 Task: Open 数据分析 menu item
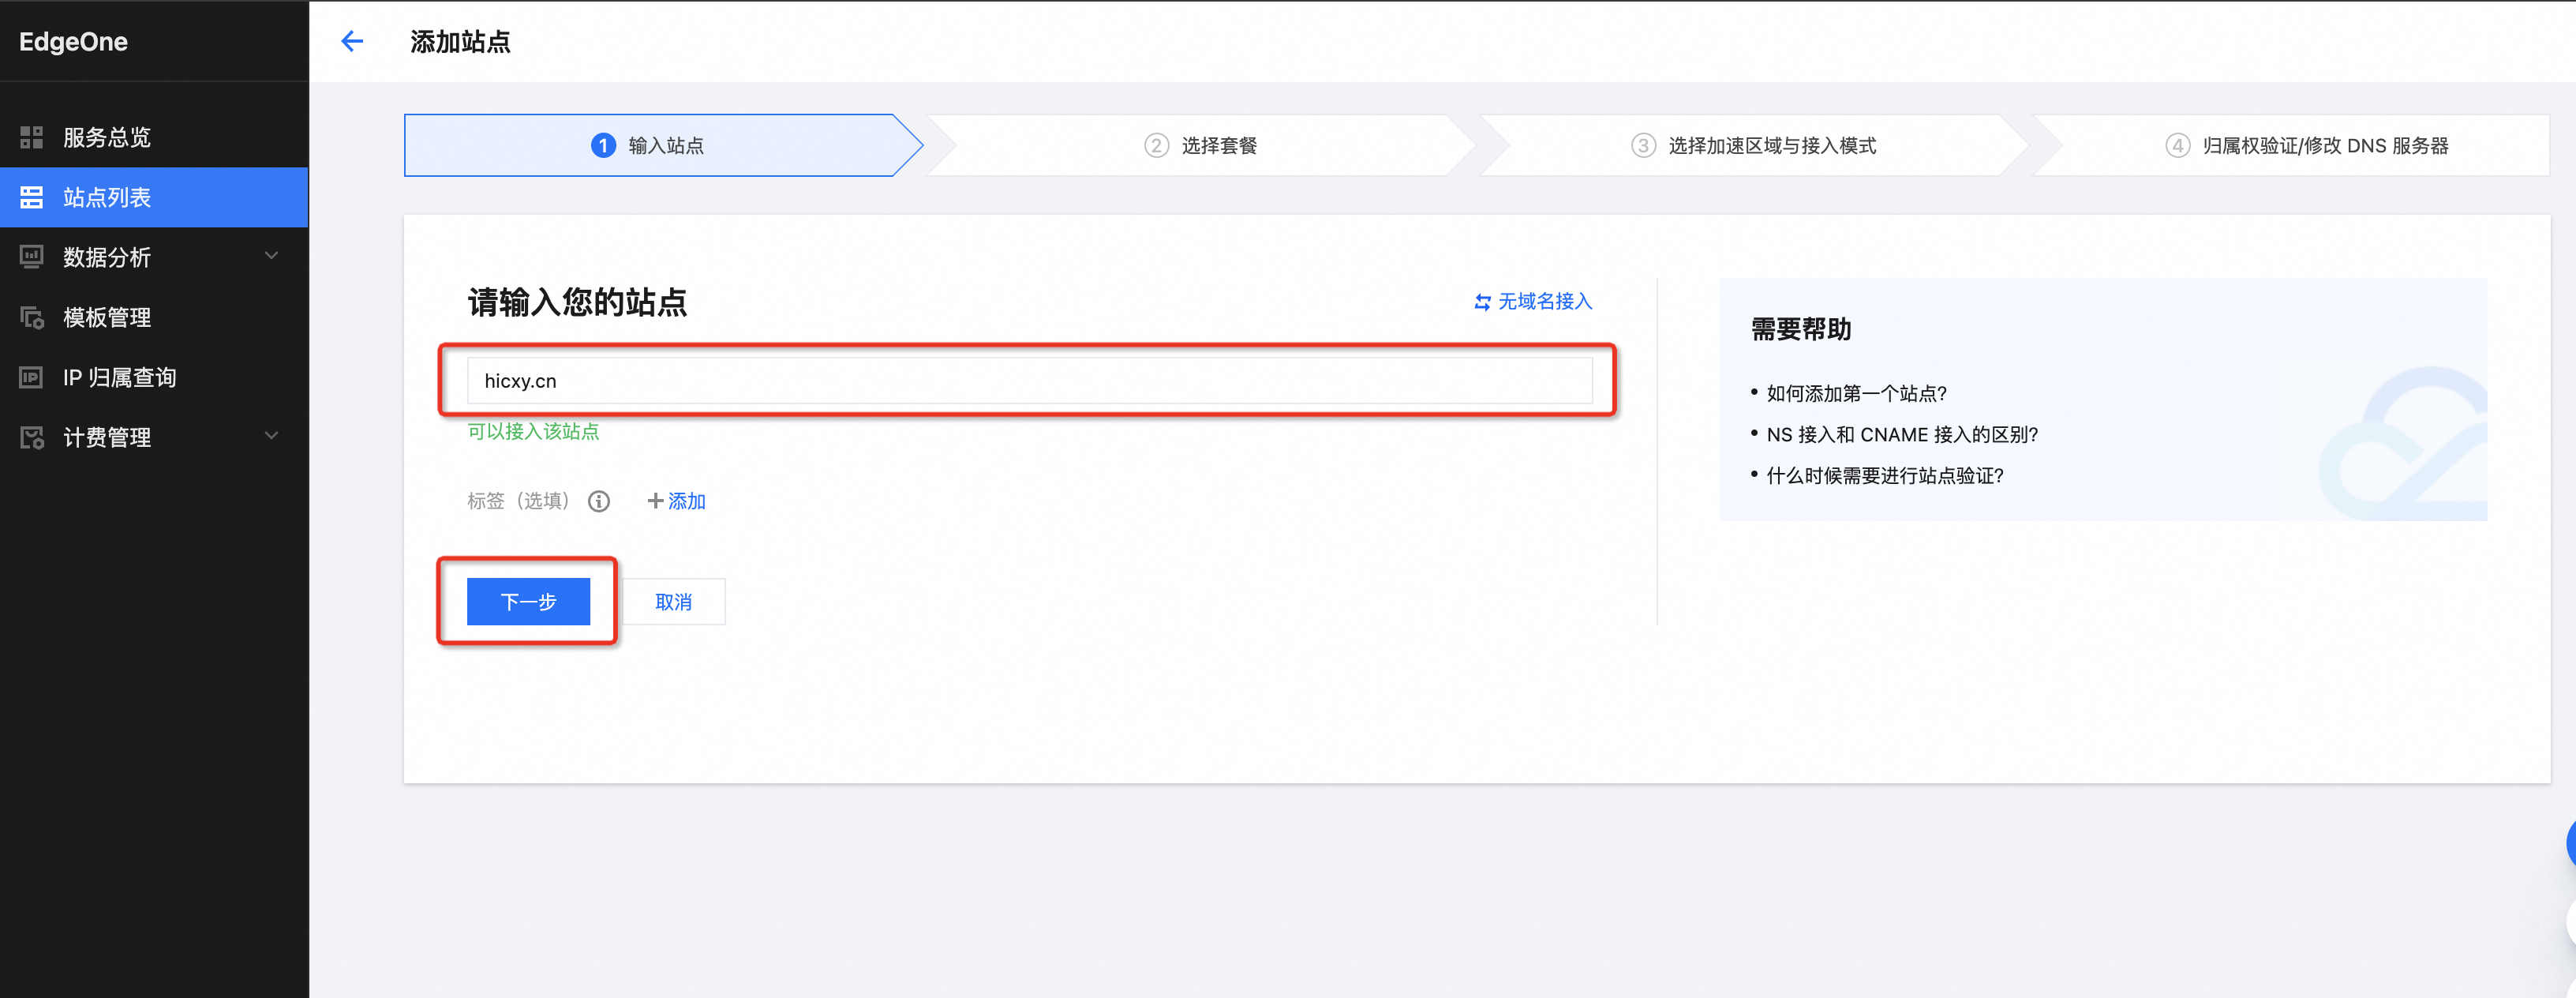click(154, 257)
